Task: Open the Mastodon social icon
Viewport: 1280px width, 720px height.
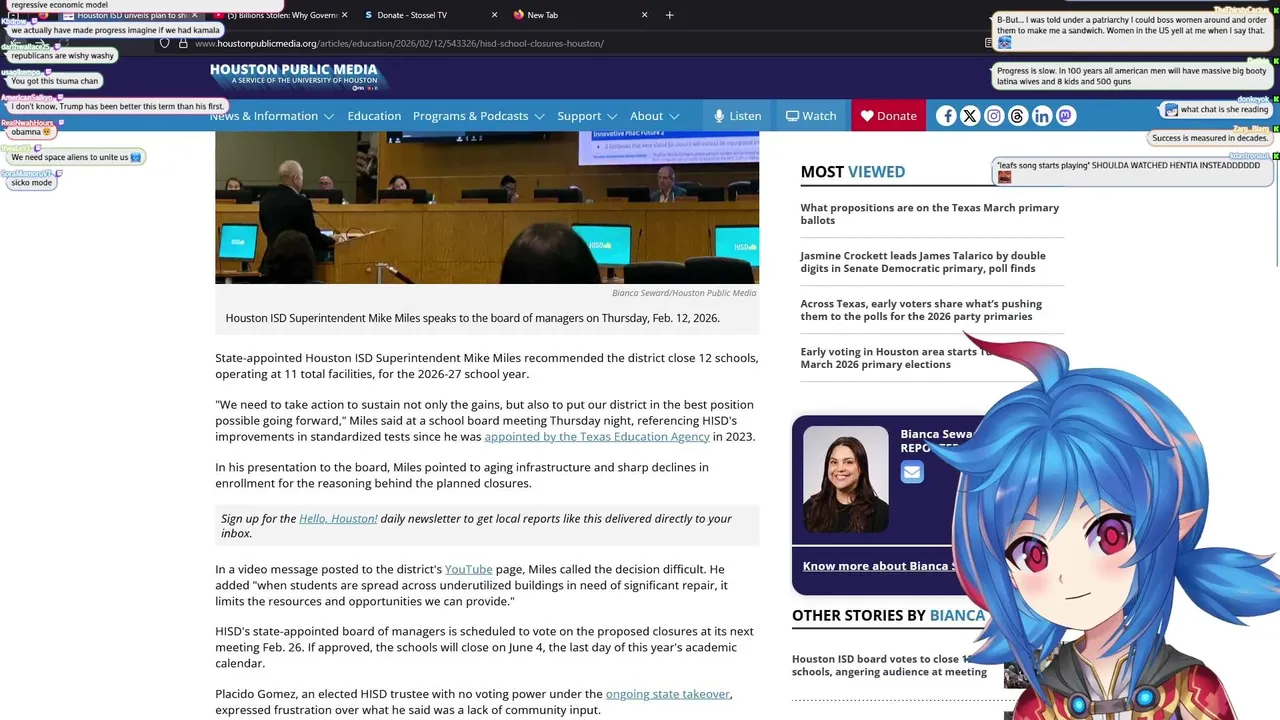Action: point(1066,116)
